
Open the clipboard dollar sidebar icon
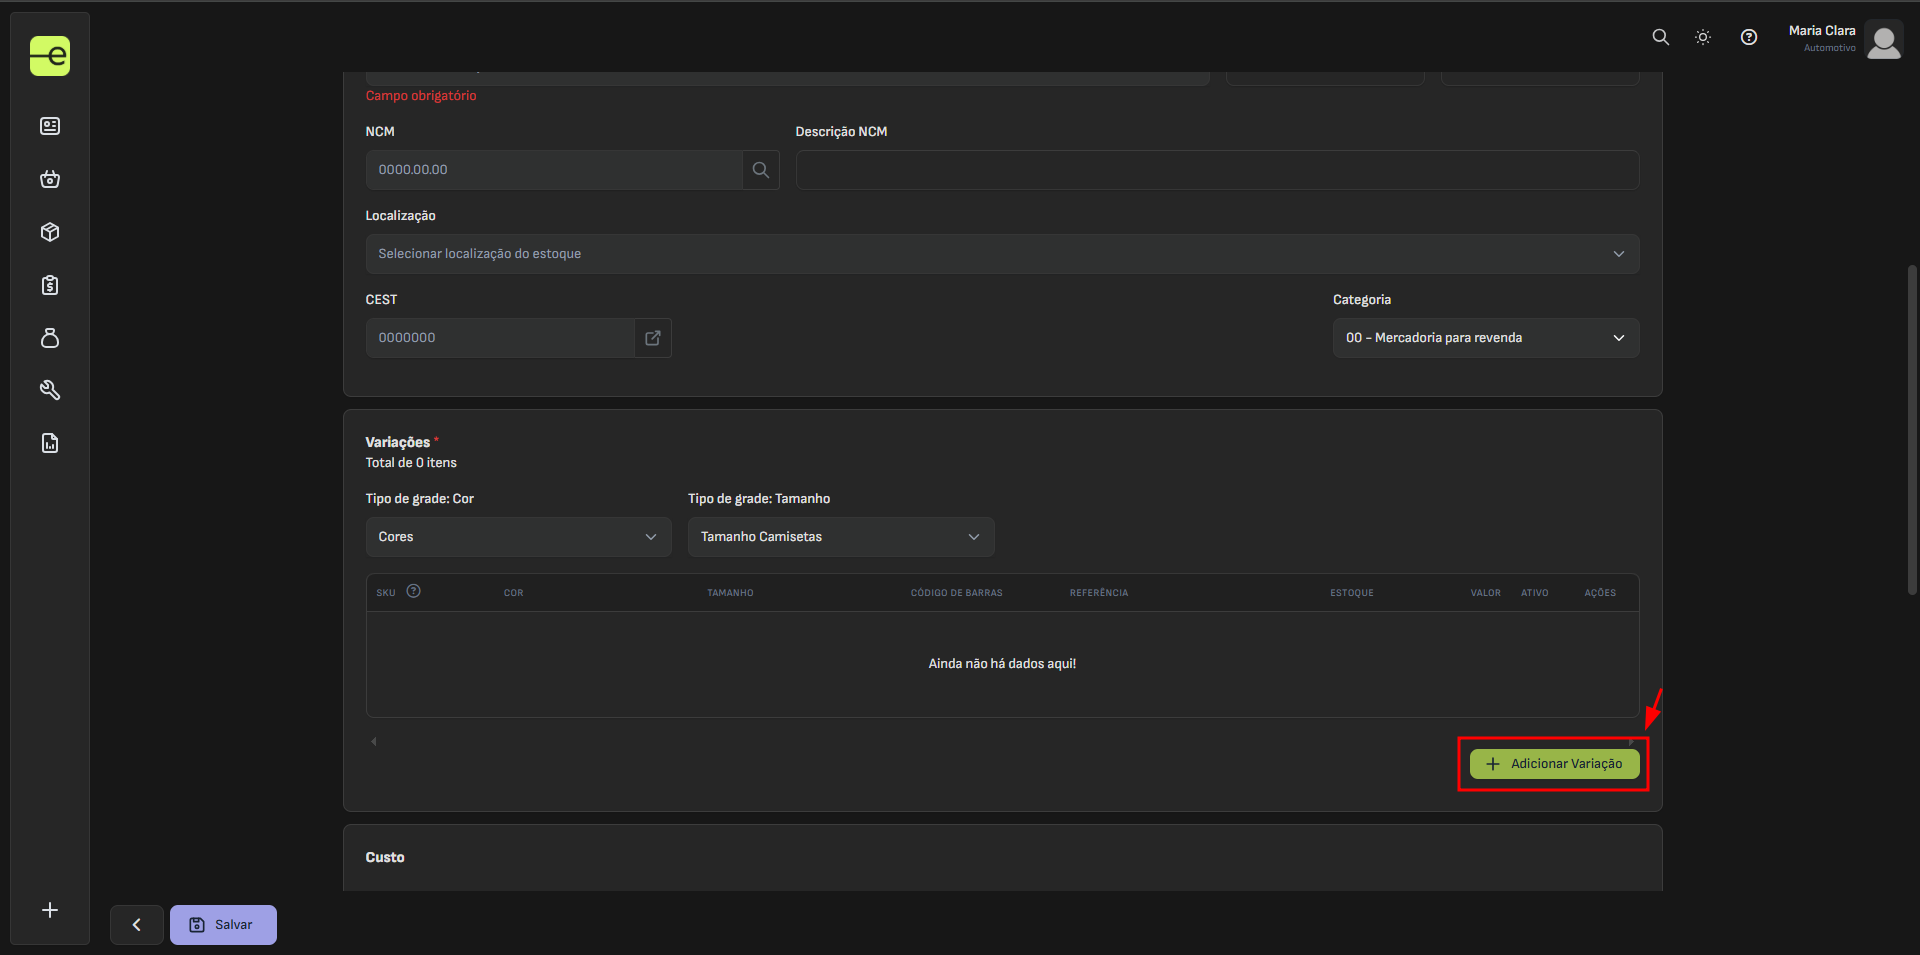pyautogui.click(x=50, y=285)
